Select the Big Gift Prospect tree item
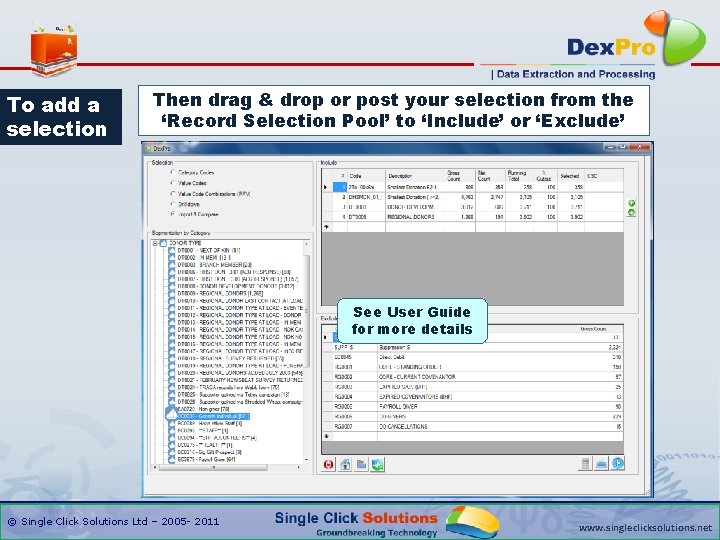Screen dimensions: 720x540 (209, 452)
